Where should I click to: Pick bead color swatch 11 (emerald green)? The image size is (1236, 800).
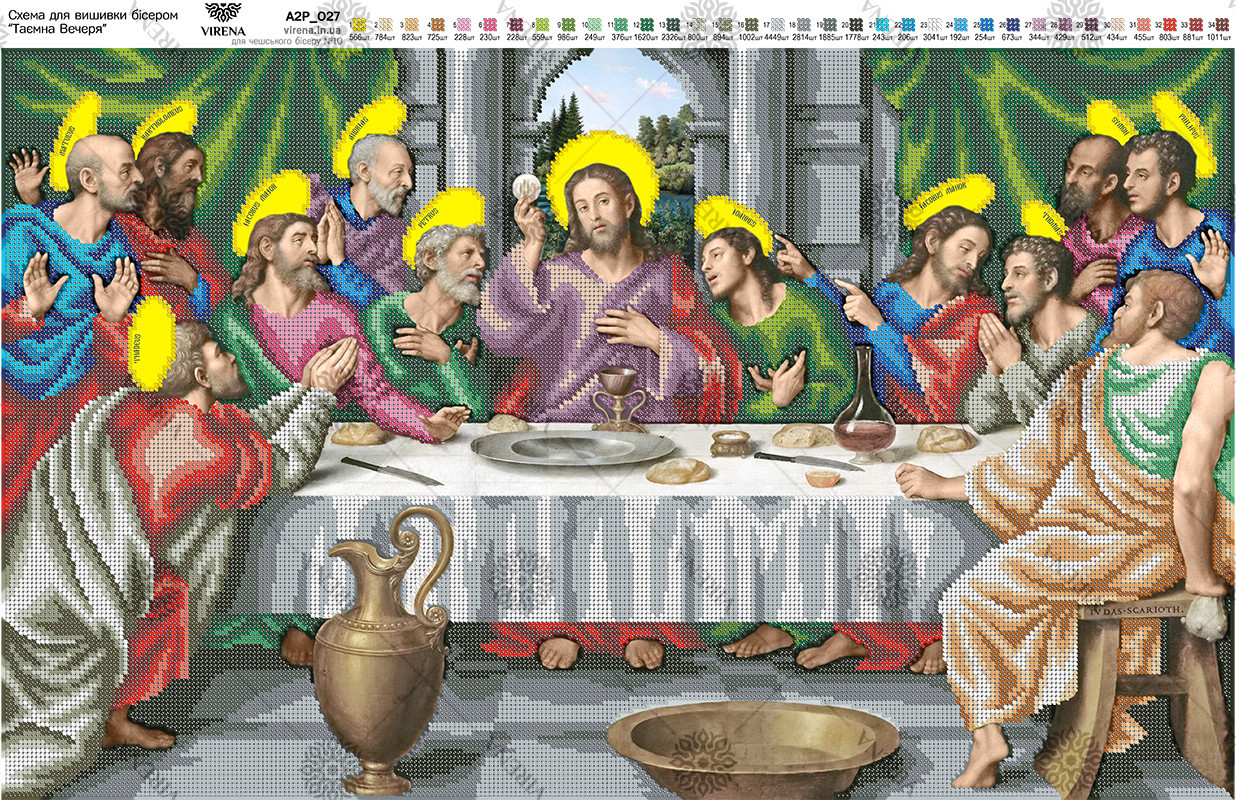click(622, 23)
